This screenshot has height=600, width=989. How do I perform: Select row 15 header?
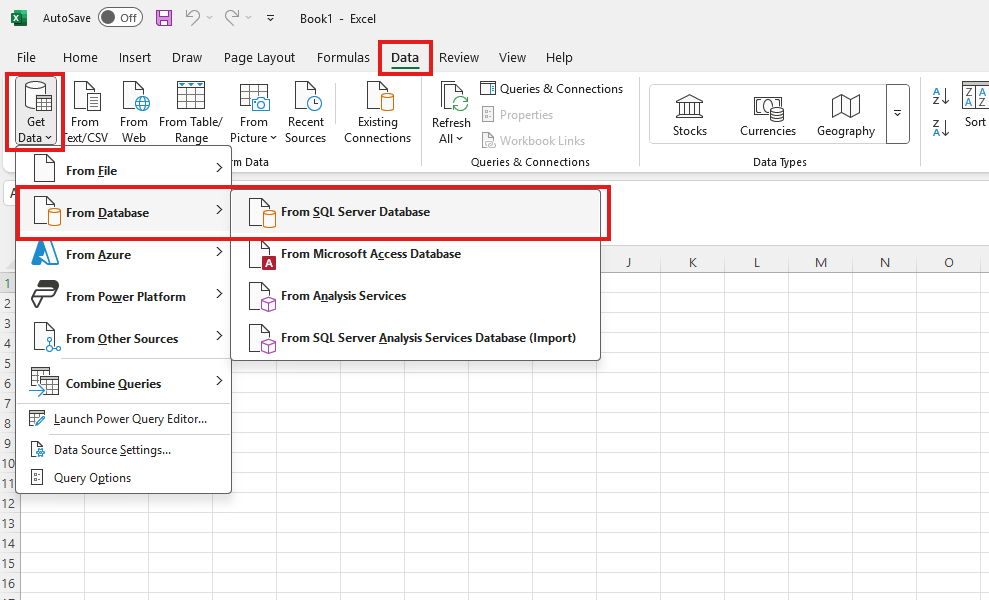(x=9, y=563)
